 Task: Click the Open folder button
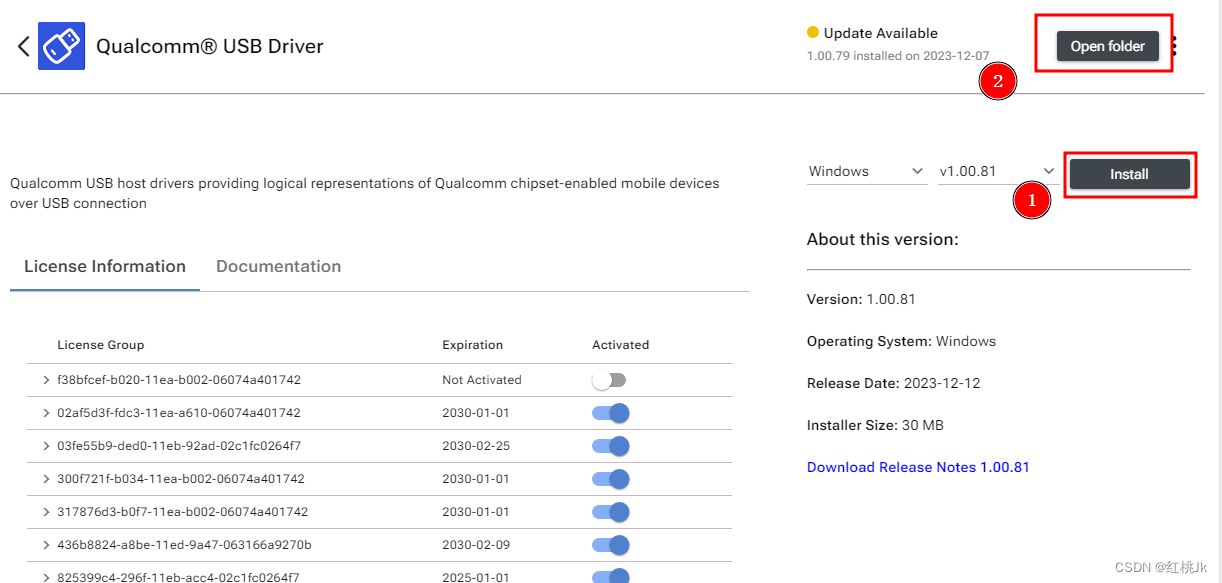tap(1108, 47)
